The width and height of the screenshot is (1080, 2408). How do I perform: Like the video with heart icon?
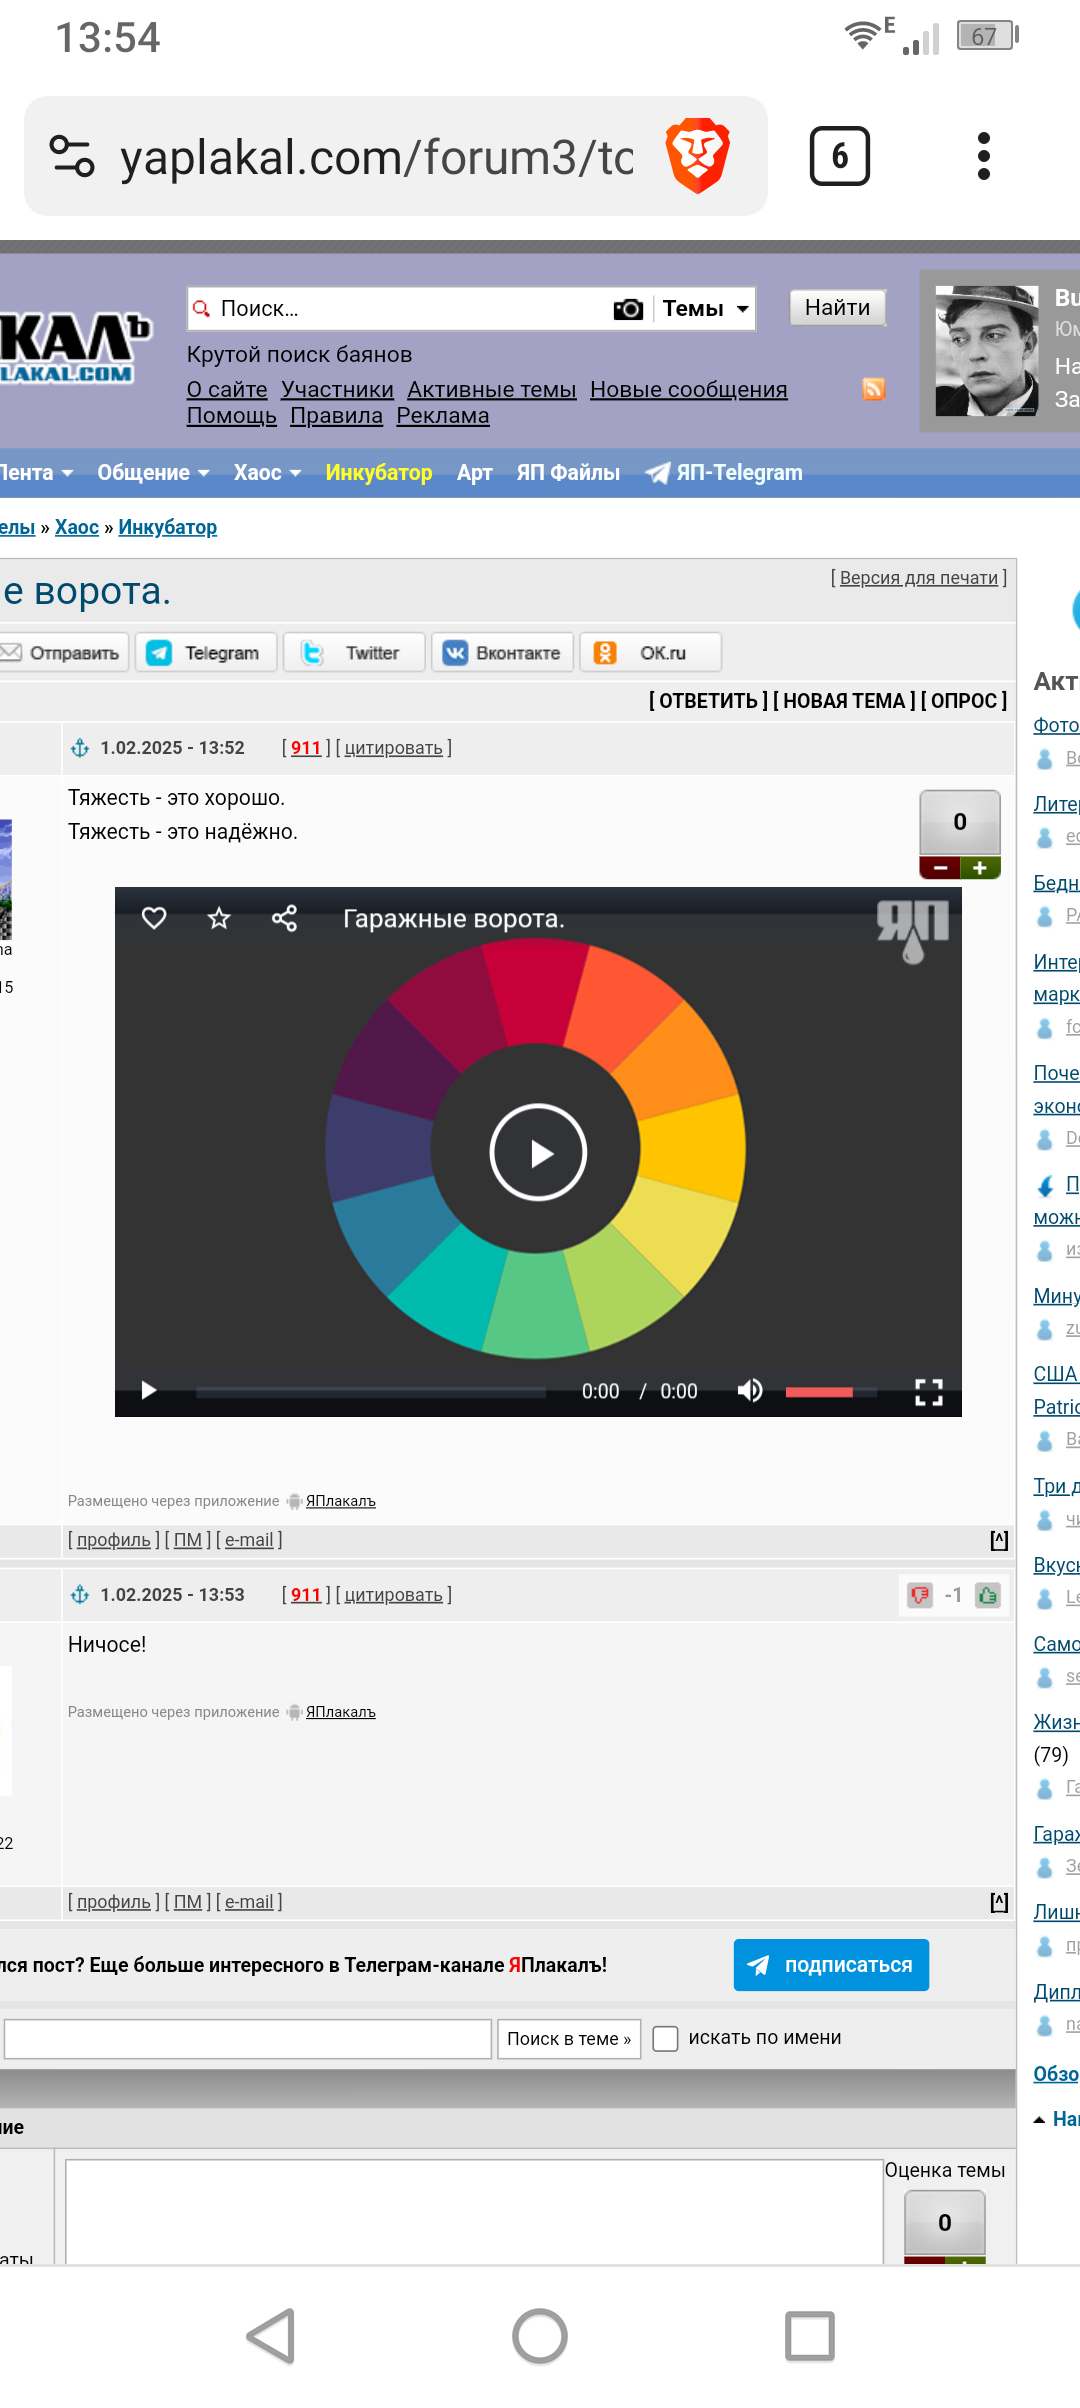pos(154,918)
